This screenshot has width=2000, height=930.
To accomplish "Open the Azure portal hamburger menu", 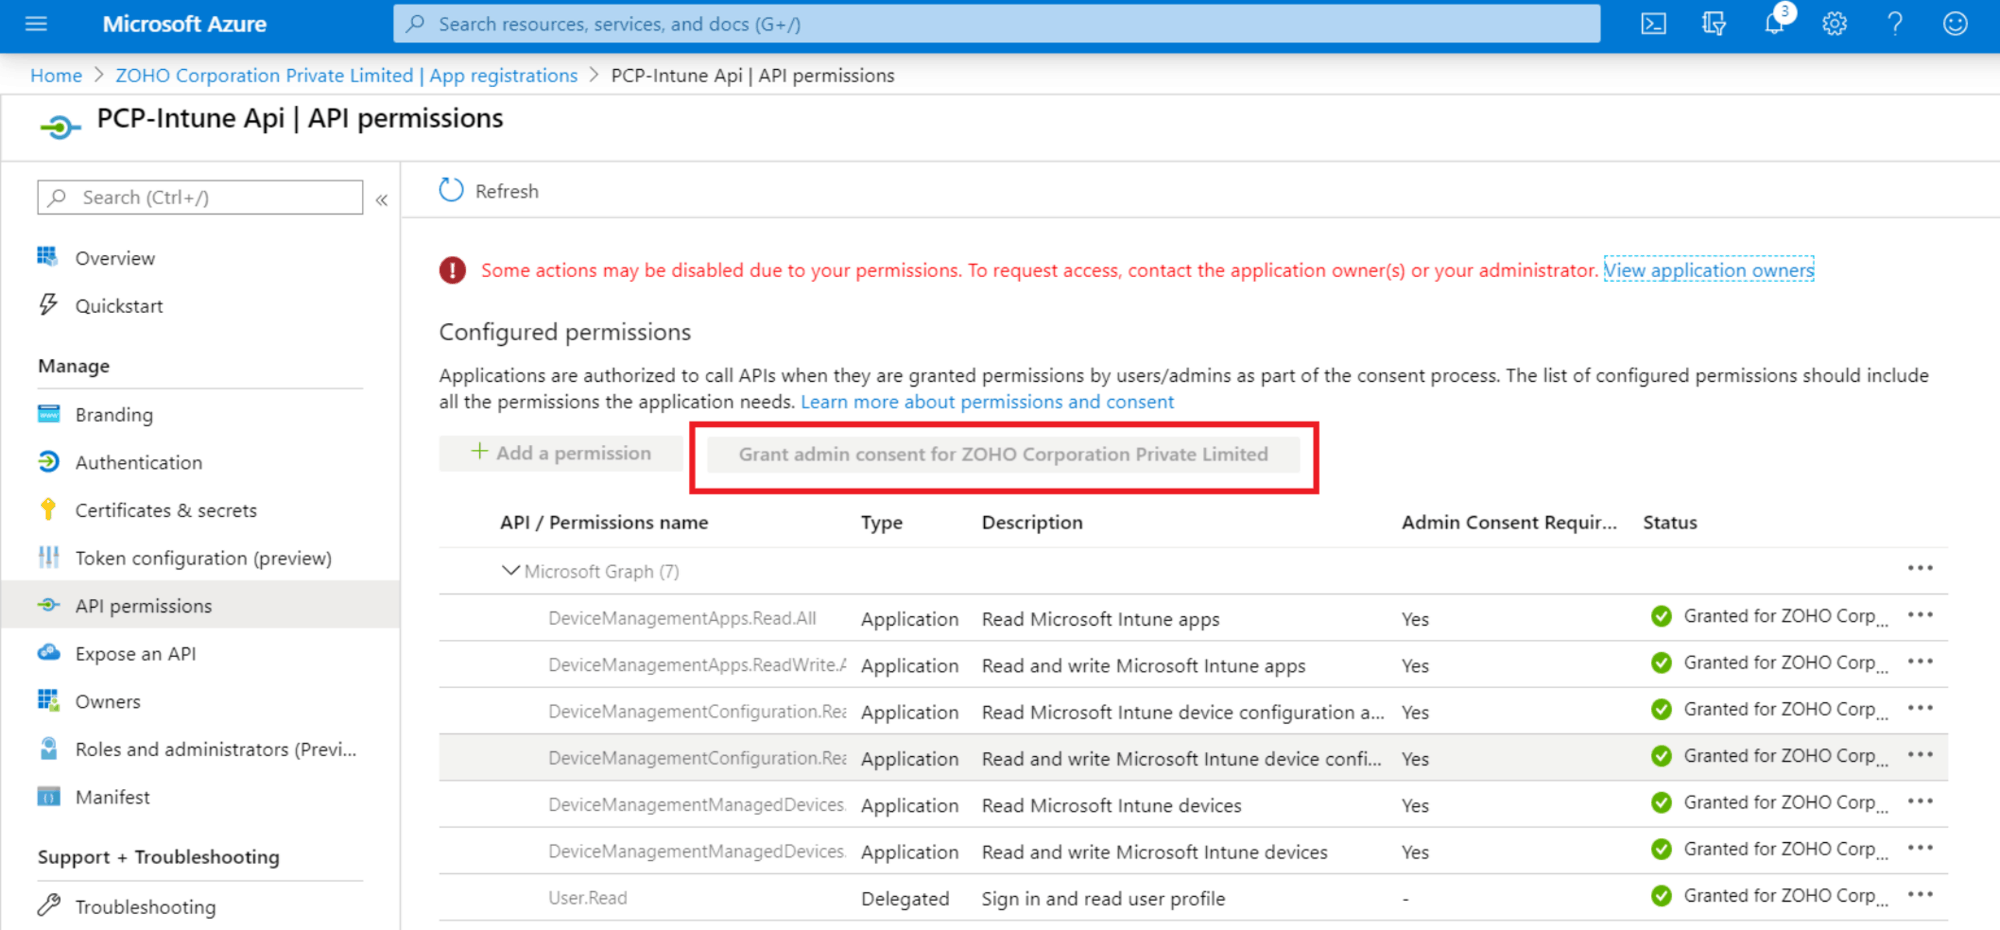I will click(36, 24).
